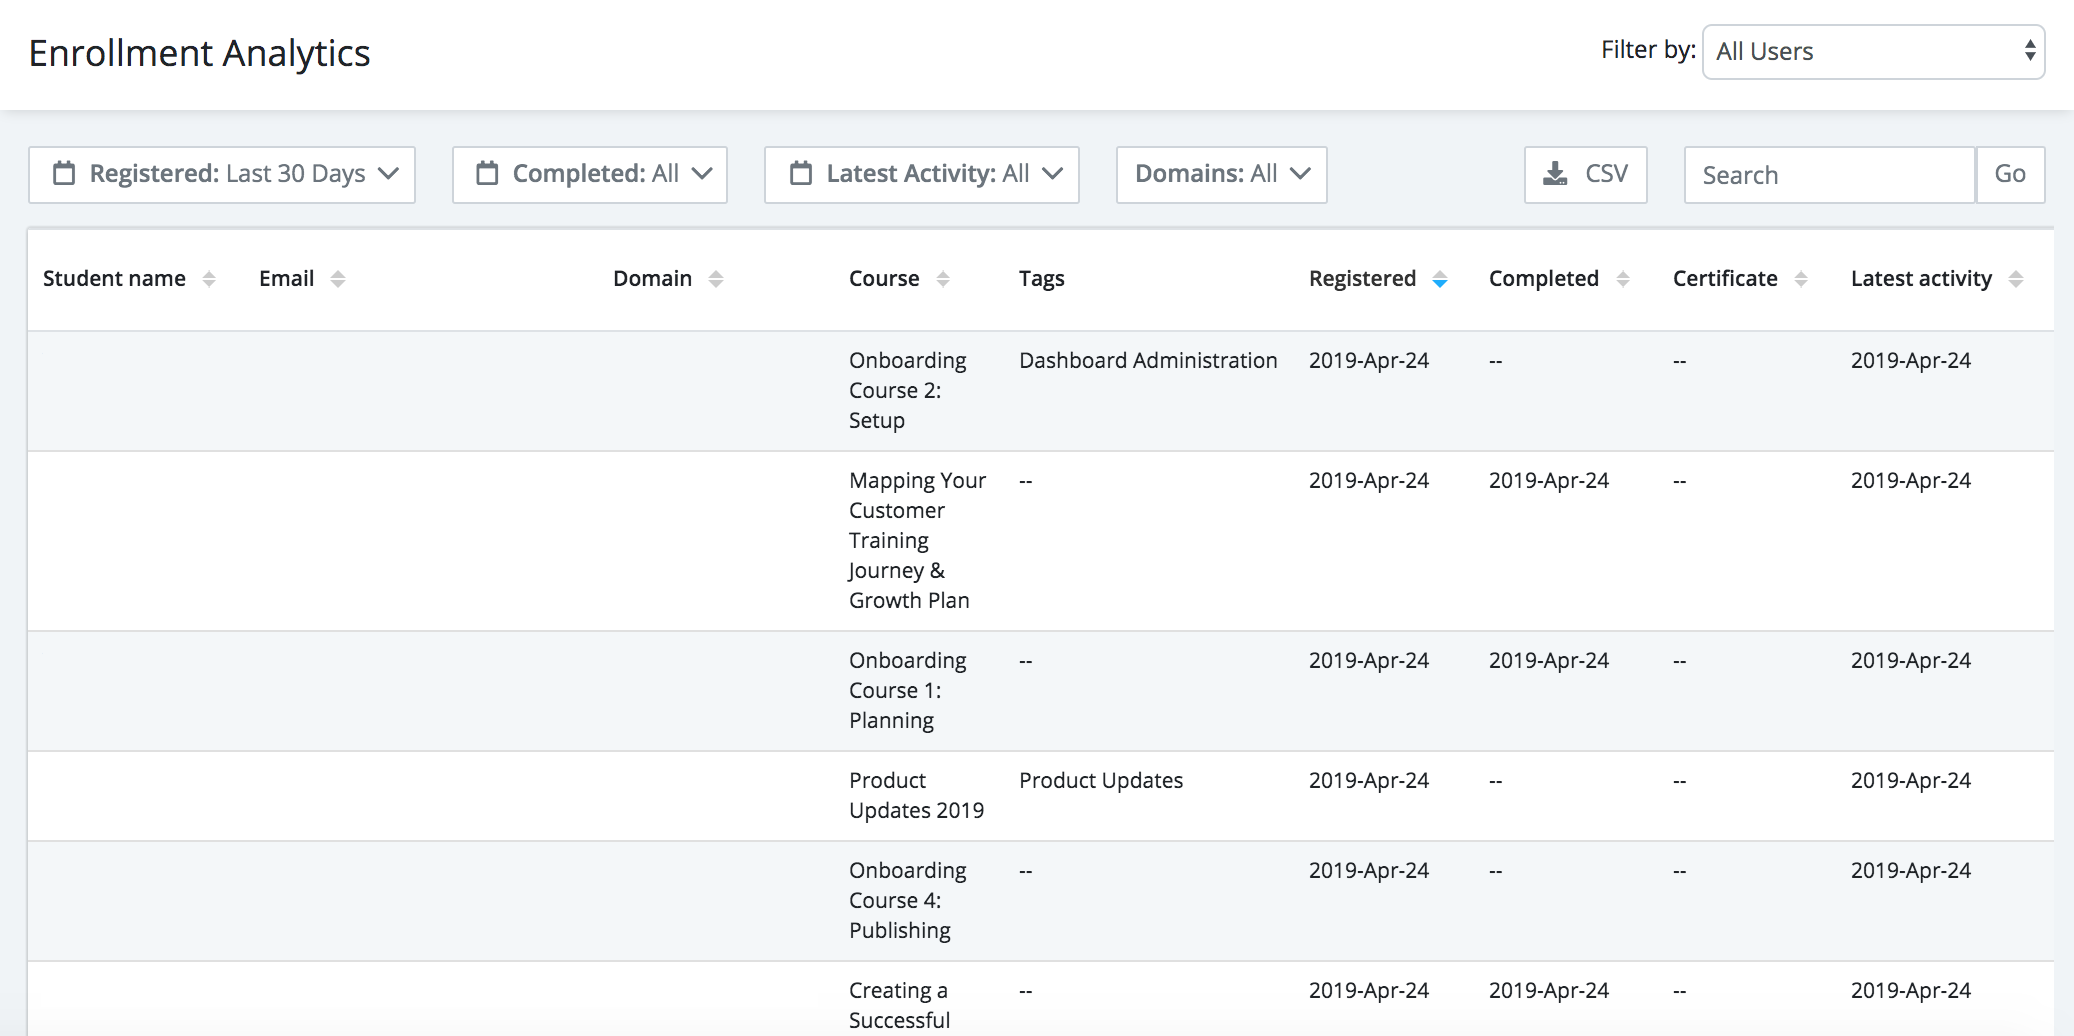The height and width of the screenshot is (1036, 2074).
Task: Sort by Completed date arrows
Action: (x=1623, y=279)
